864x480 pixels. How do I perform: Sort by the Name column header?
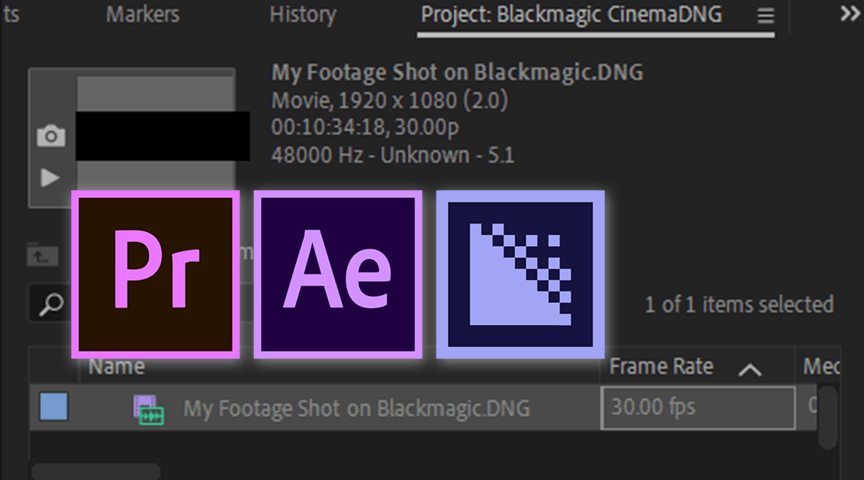[x=116, y=367]
